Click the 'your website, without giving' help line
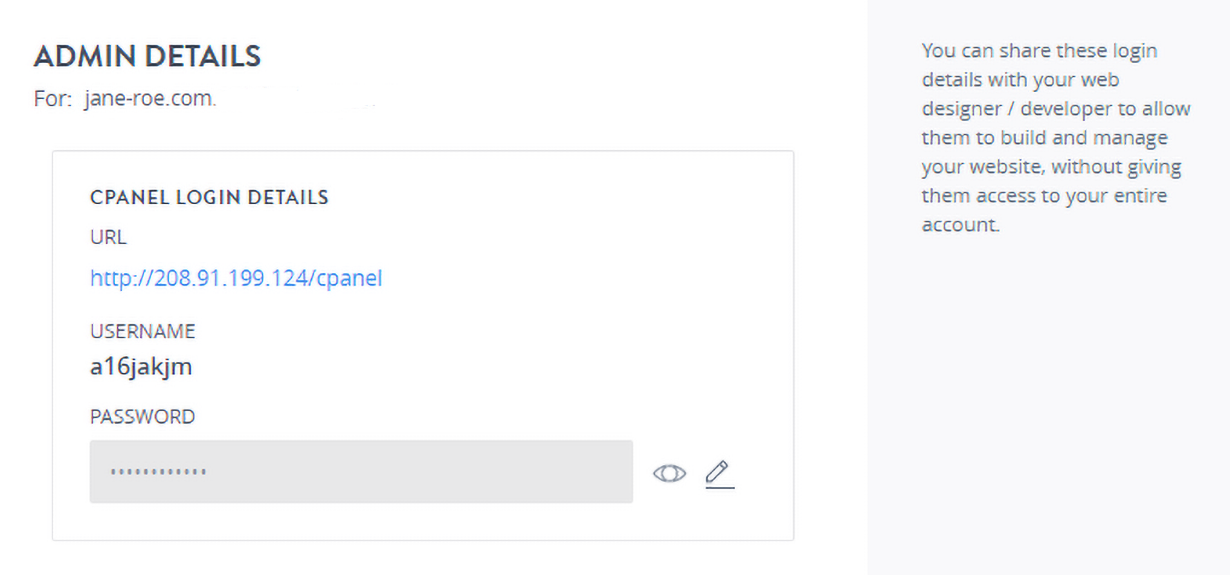Viewport: 1230px width, 575px height. click(1051, 166)
